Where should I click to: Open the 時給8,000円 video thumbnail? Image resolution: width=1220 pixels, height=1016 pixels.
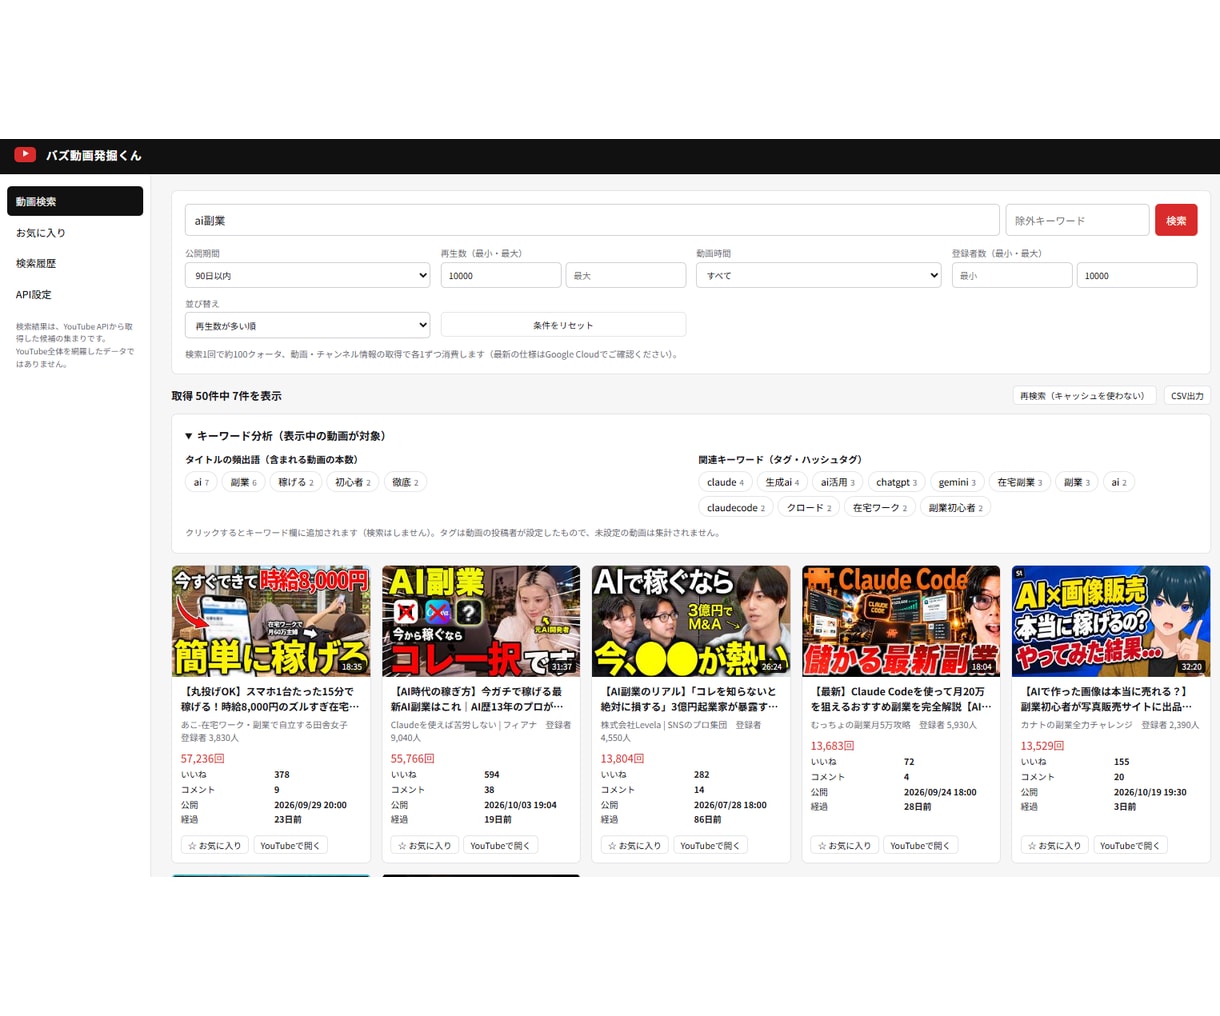(x=271, y=621)
